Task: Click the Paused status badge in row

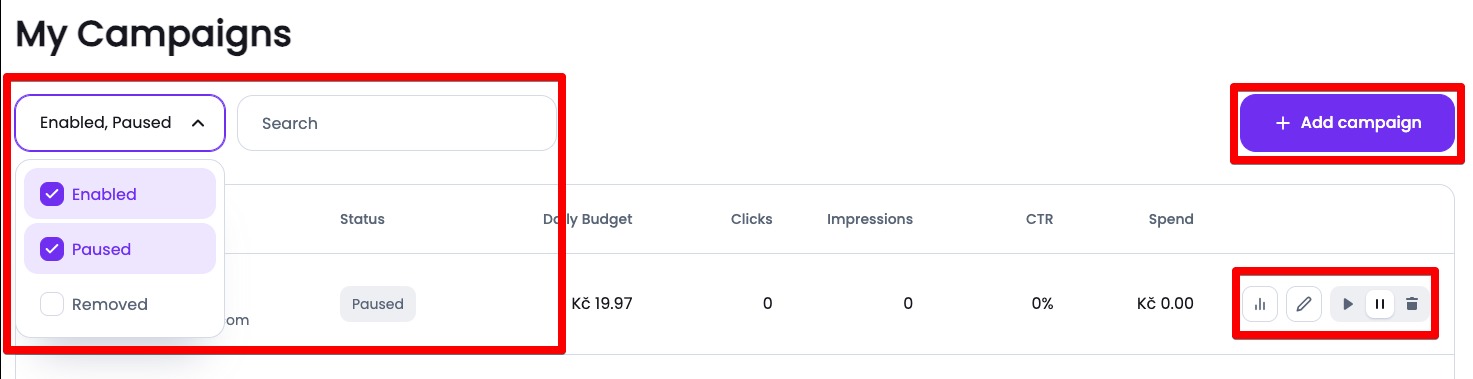Action: (x=378, y=304)
